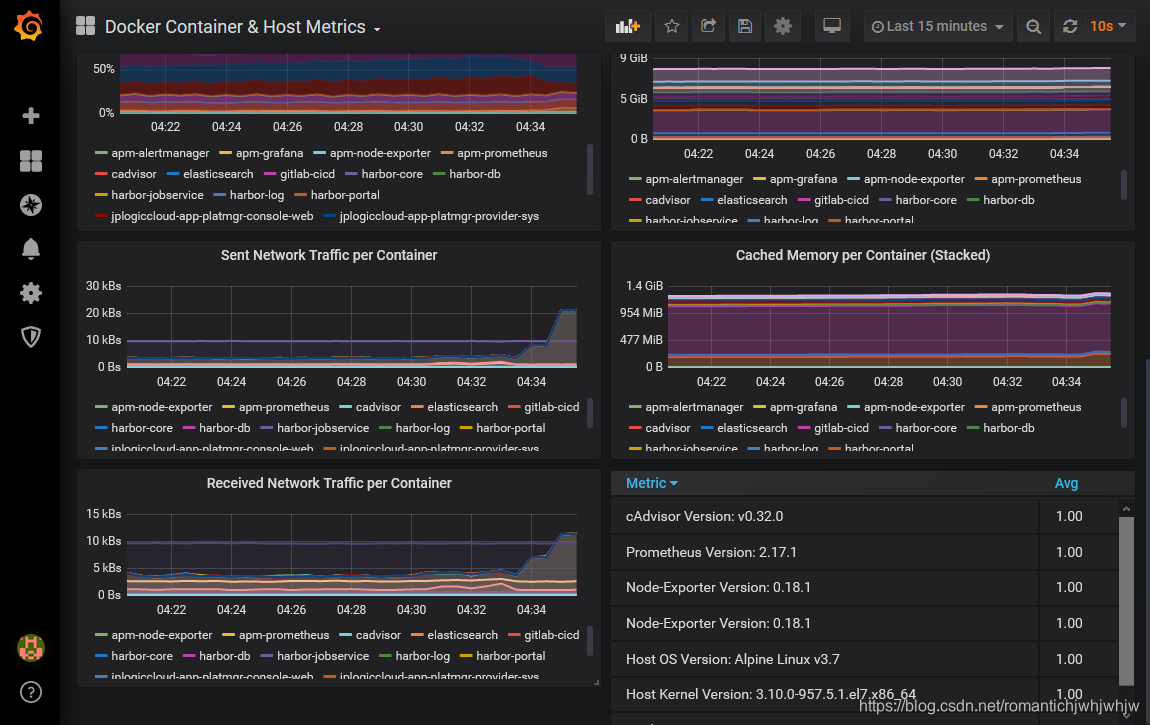Image resolution: width=1150 pixels, height=725 pixels.
Task: Toggle apm-prometheus in Cached Memory legend
Action: click(x=1036, y=407)
